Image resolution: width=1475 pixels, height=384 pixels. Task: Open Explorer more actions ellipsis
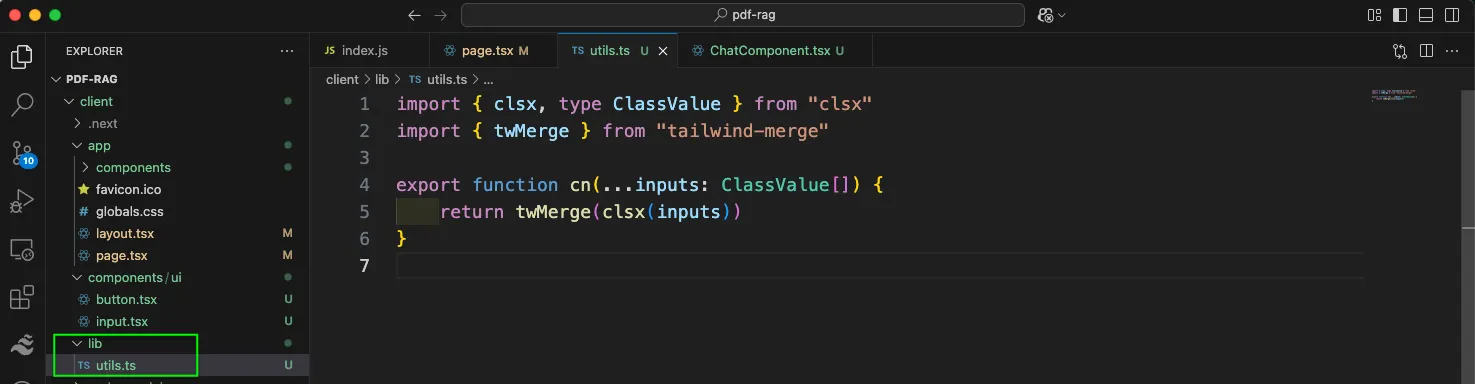coord(287,51)
